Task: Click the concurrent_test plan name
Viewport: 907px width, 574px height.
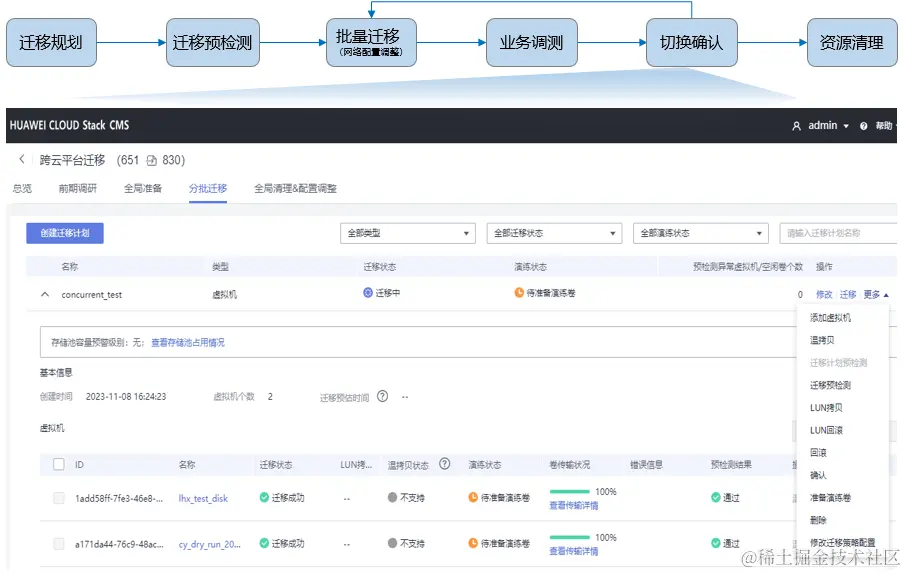Action: coord(91,295)
